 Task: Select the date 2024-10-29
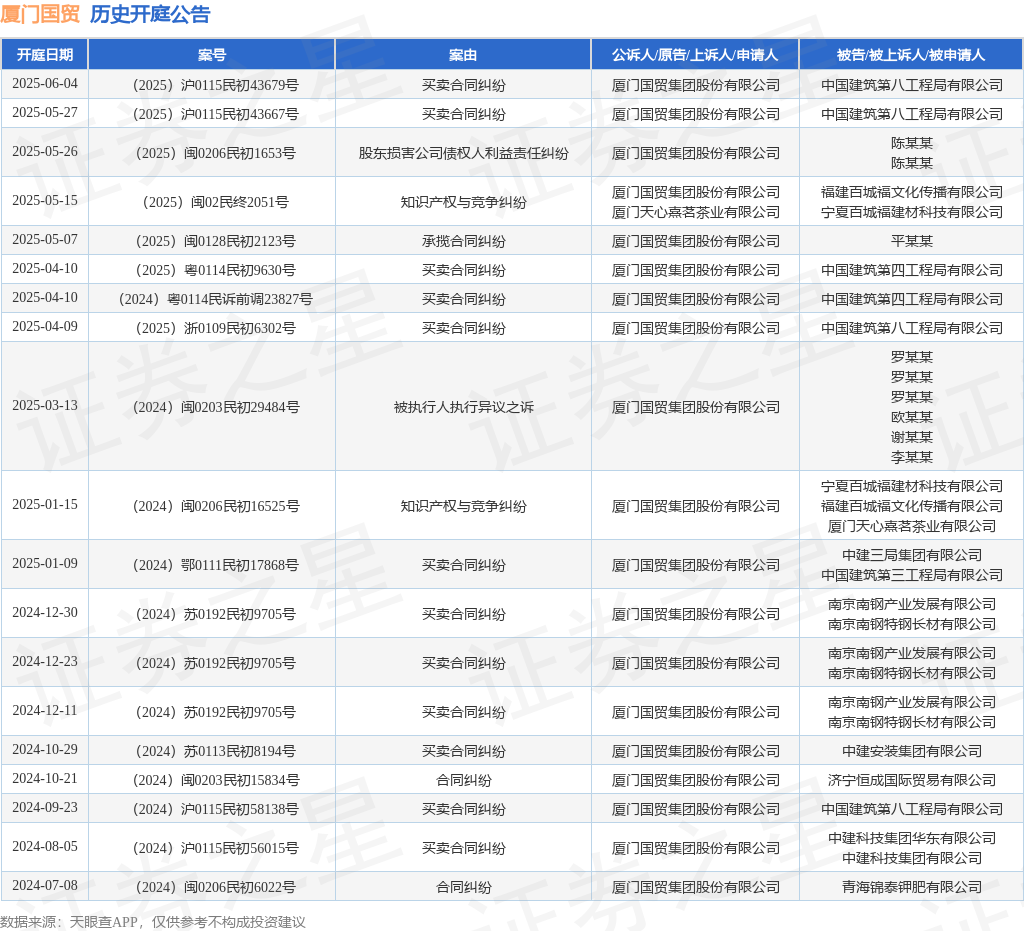[44, 750]
